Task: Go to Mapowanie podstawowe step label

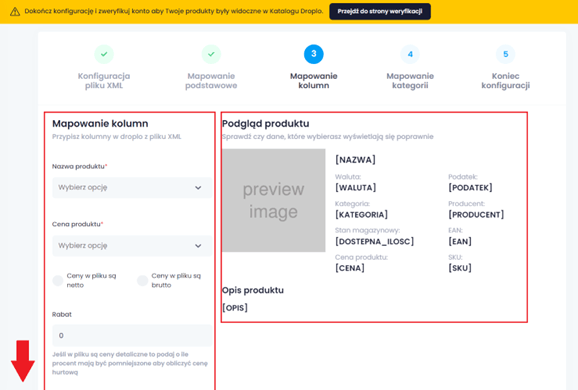Action: pyautogui.click(x=211, y=81)
